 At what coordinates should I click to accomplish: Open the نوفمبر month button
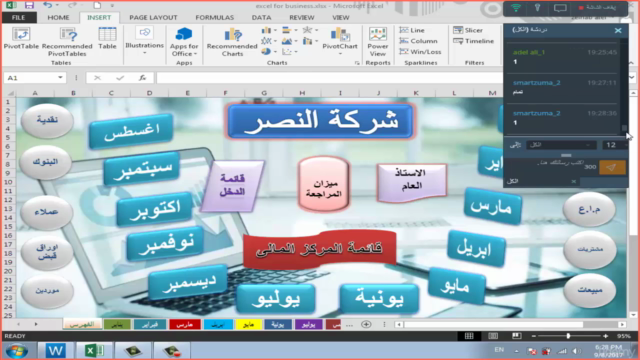(x=165, y=244)
